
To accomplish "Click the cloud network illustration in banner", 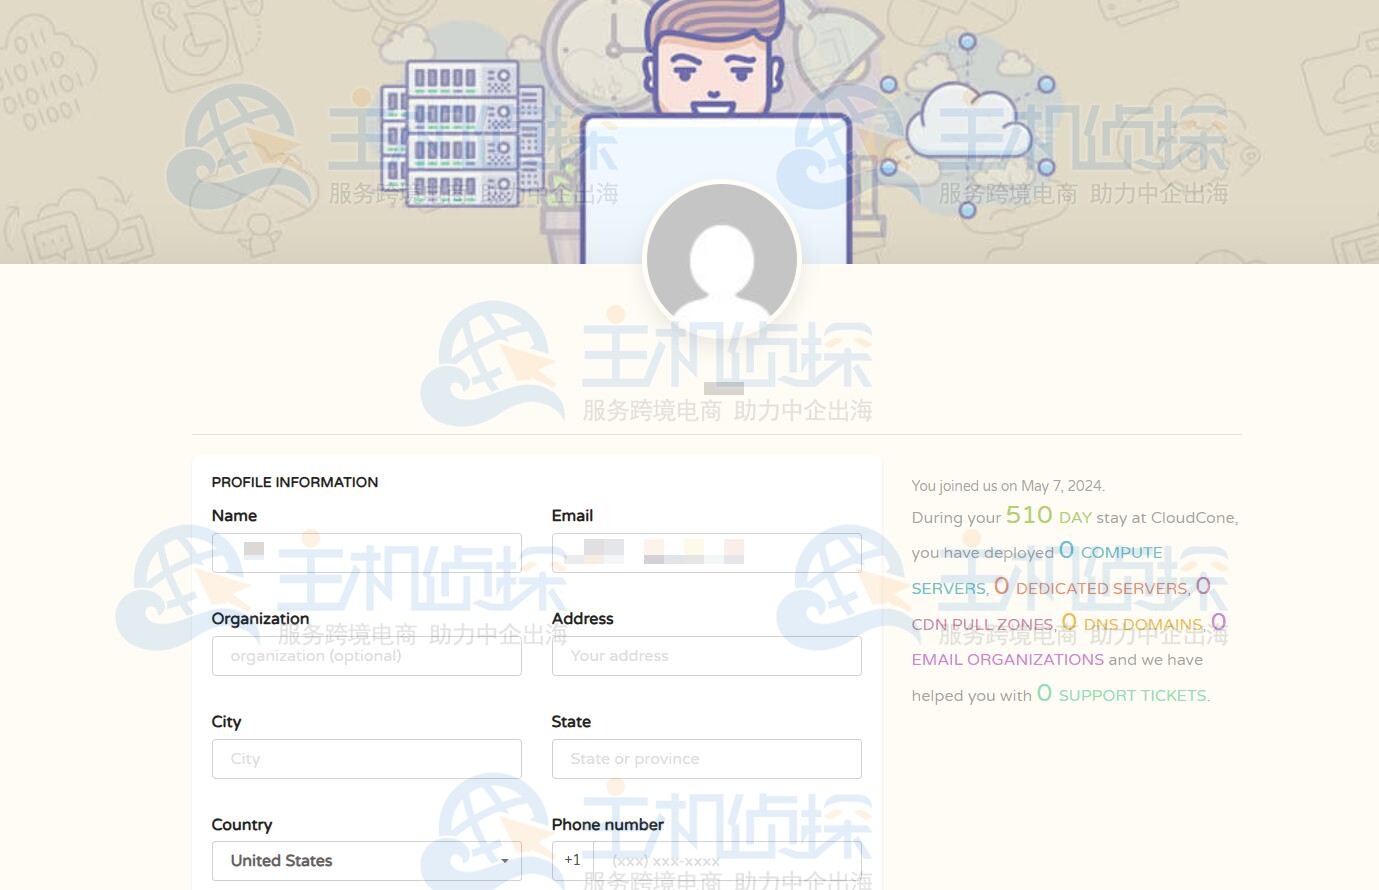I will [969, 127].
